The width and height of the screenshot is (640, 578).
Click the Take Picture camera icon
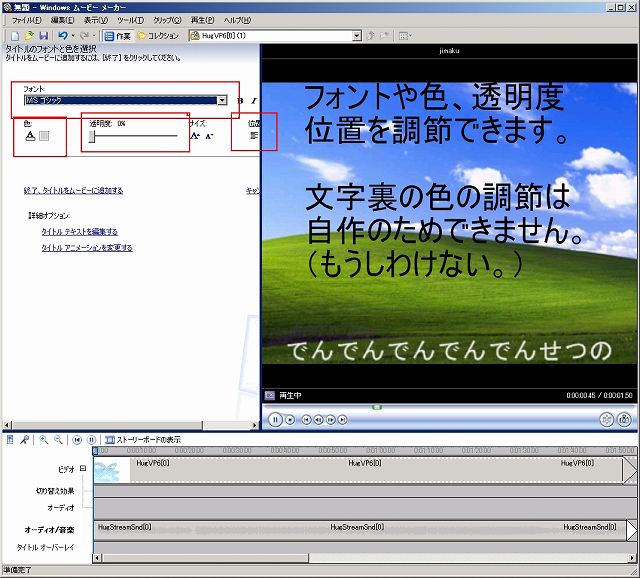pos(624,420)
